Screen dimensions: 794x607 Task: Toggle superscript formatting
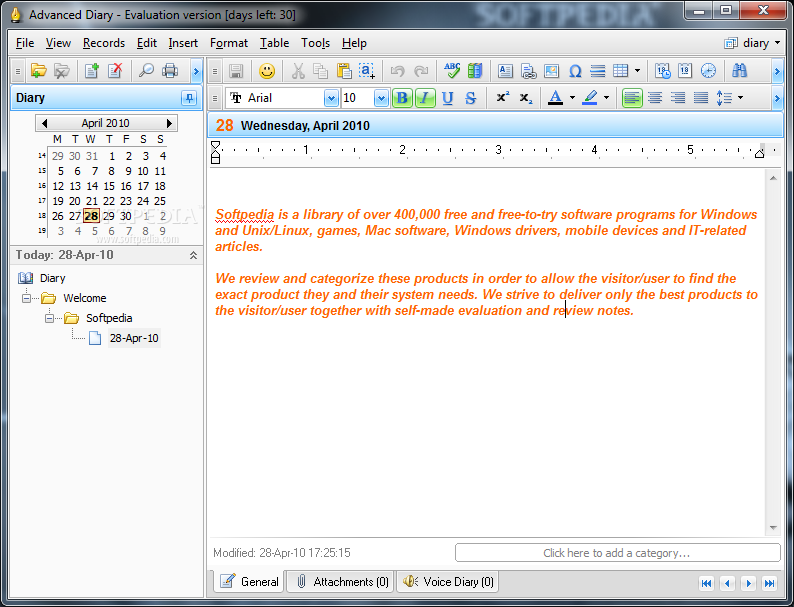pyautogui.click(x=502, y=98)
